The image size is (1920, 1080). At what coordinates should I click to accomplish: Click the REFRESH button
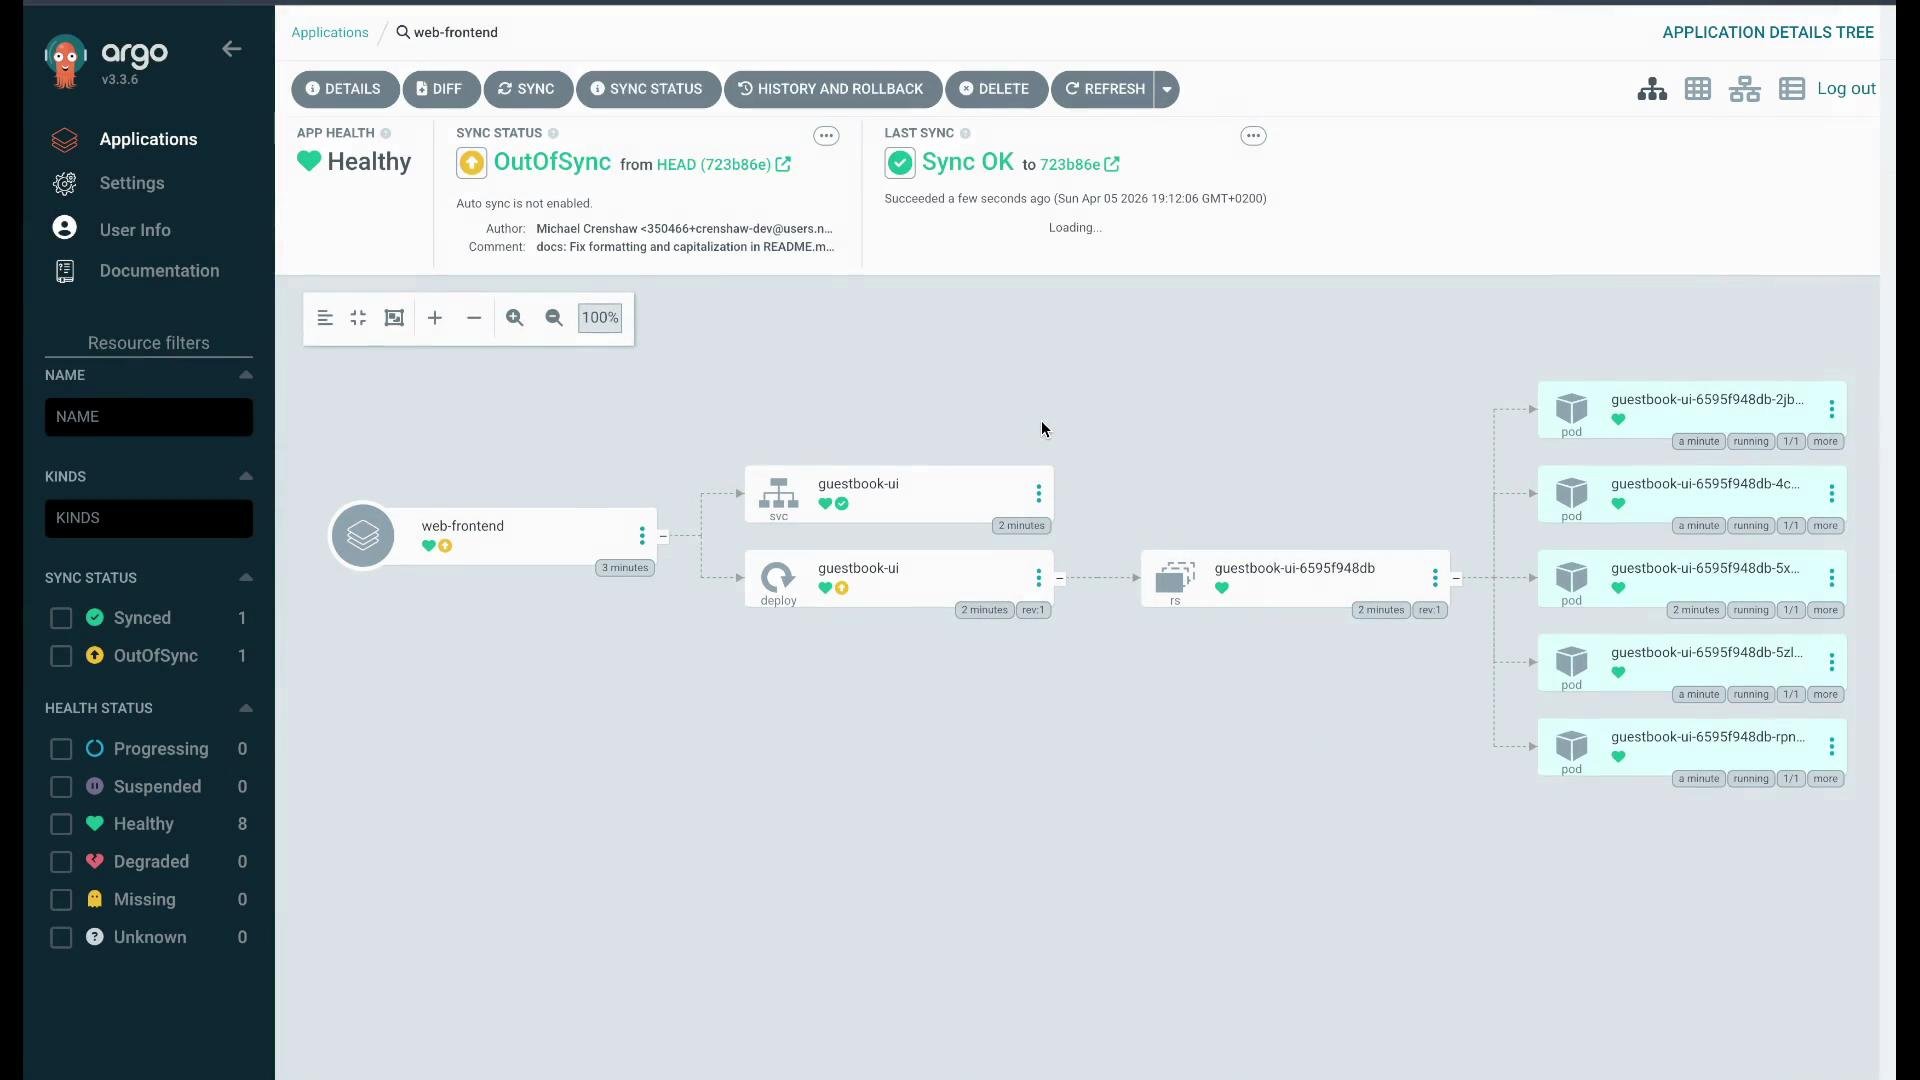coord(1103,89)
